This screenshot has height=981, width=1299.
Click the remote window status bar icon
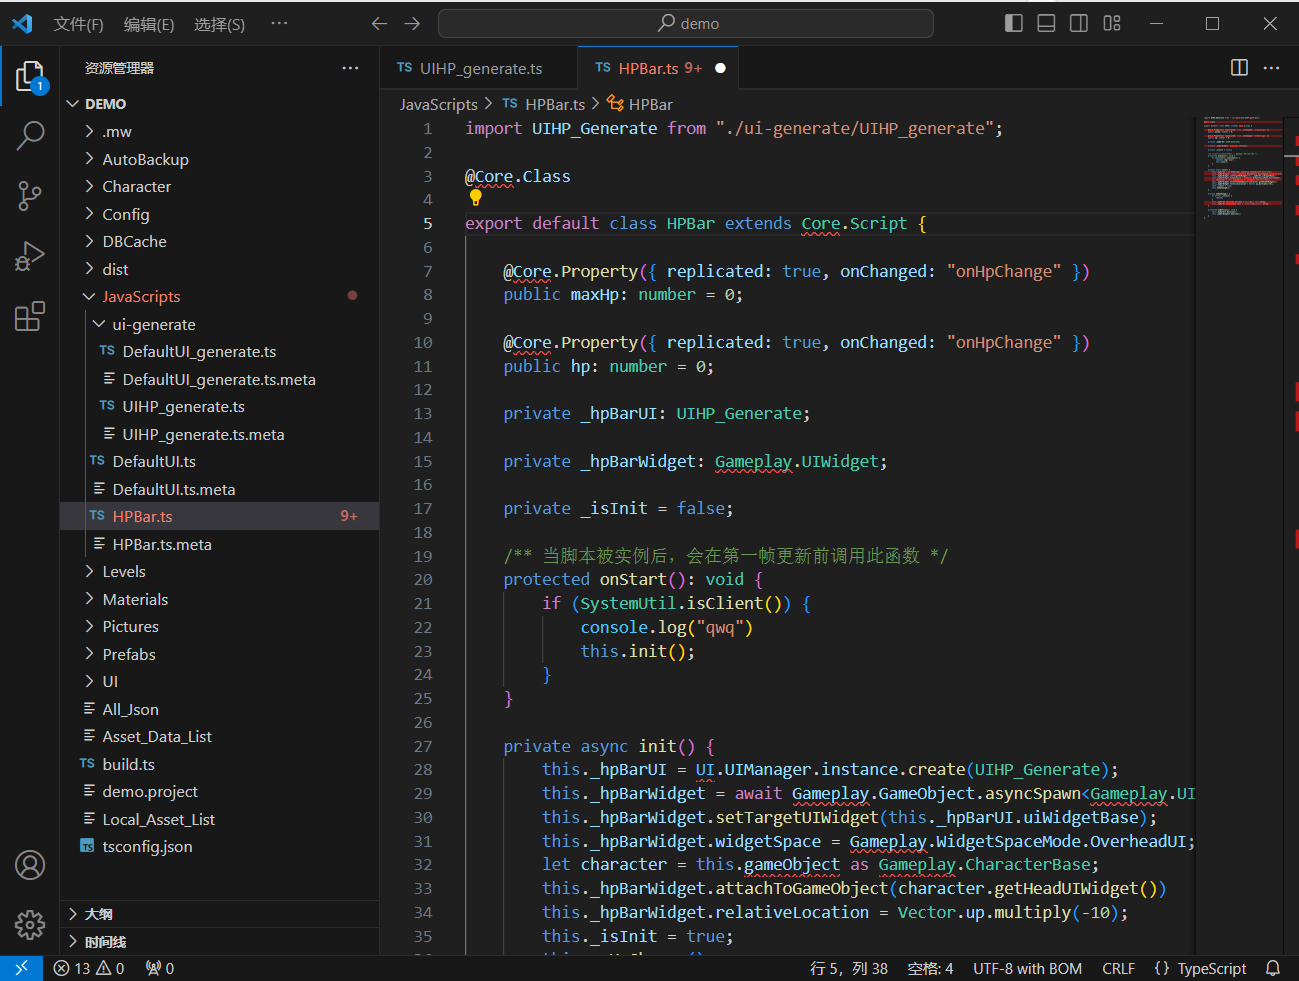coord(21,968)
